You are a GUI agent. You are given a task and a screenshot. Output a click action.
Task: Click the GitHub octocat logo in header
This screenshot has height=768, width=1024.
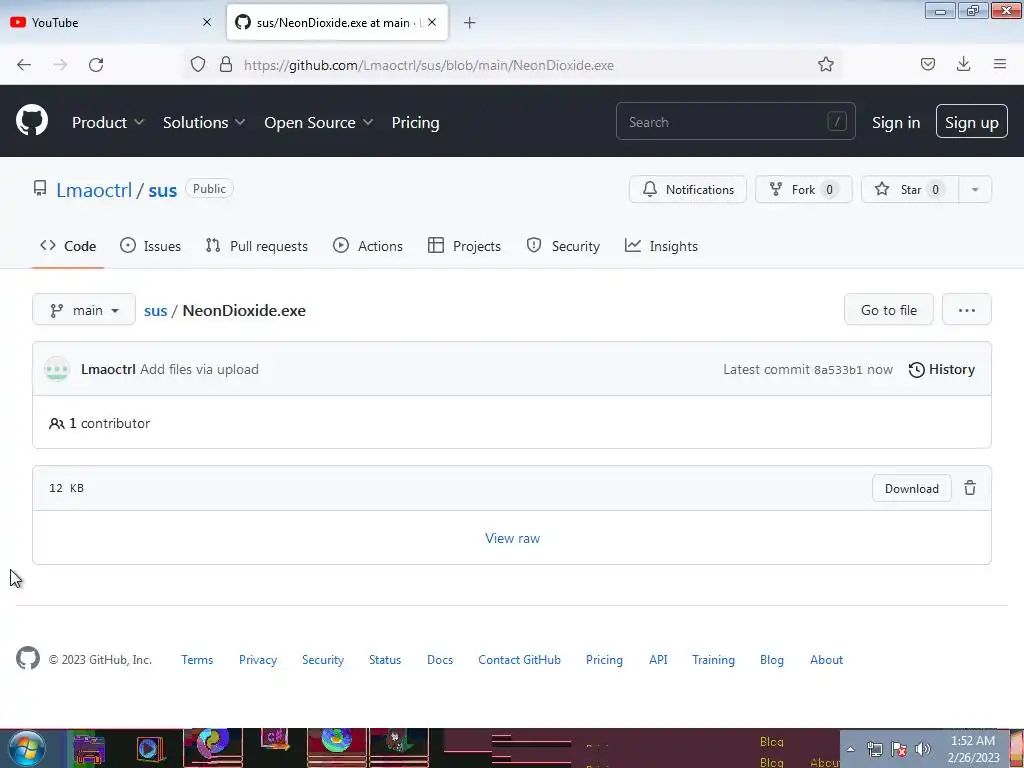32,121
